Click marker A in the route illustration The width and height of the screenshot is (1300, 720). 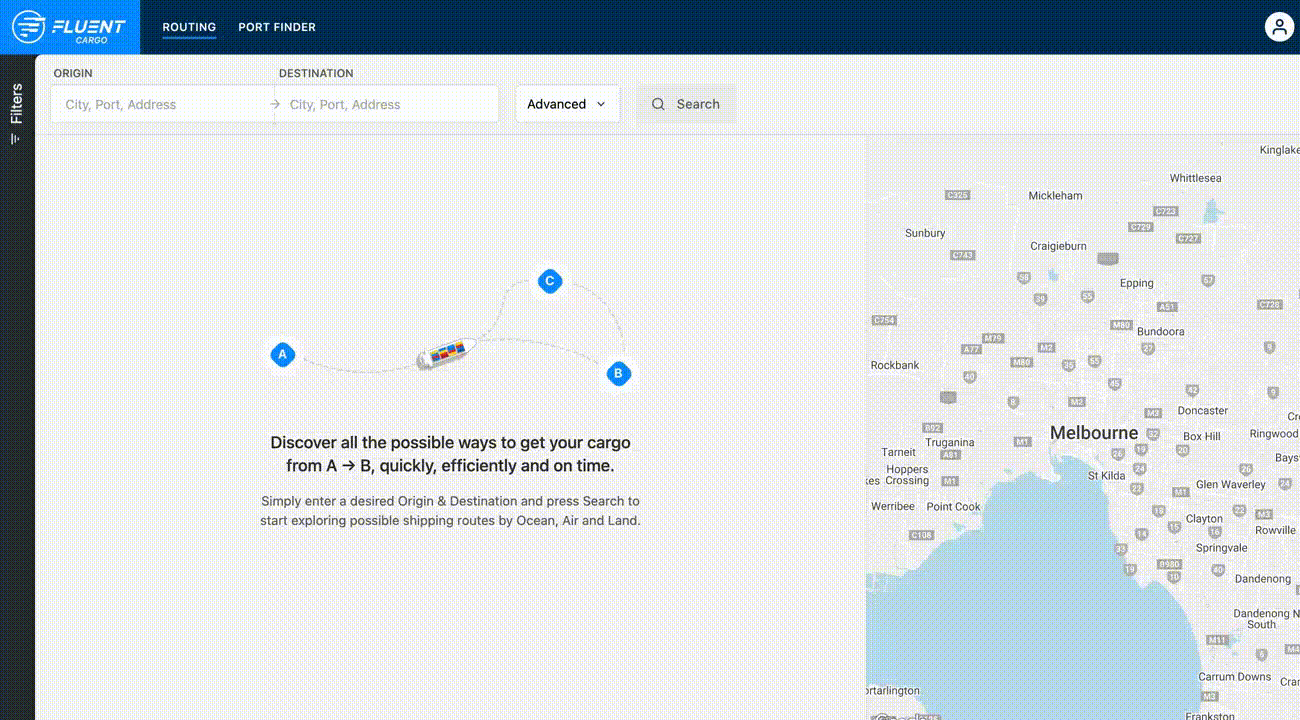[x=283, y=354]
